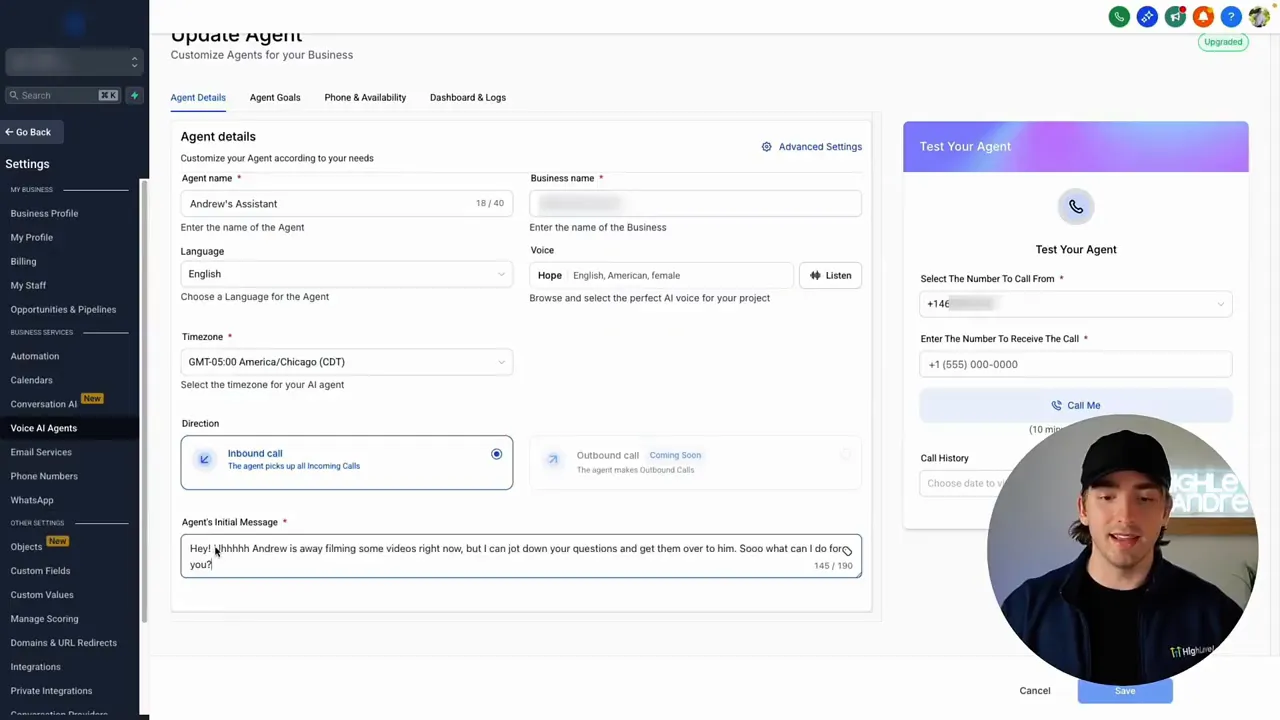Open My Profile settings
Screen dimensions: 1280x720
coord(32,237)
